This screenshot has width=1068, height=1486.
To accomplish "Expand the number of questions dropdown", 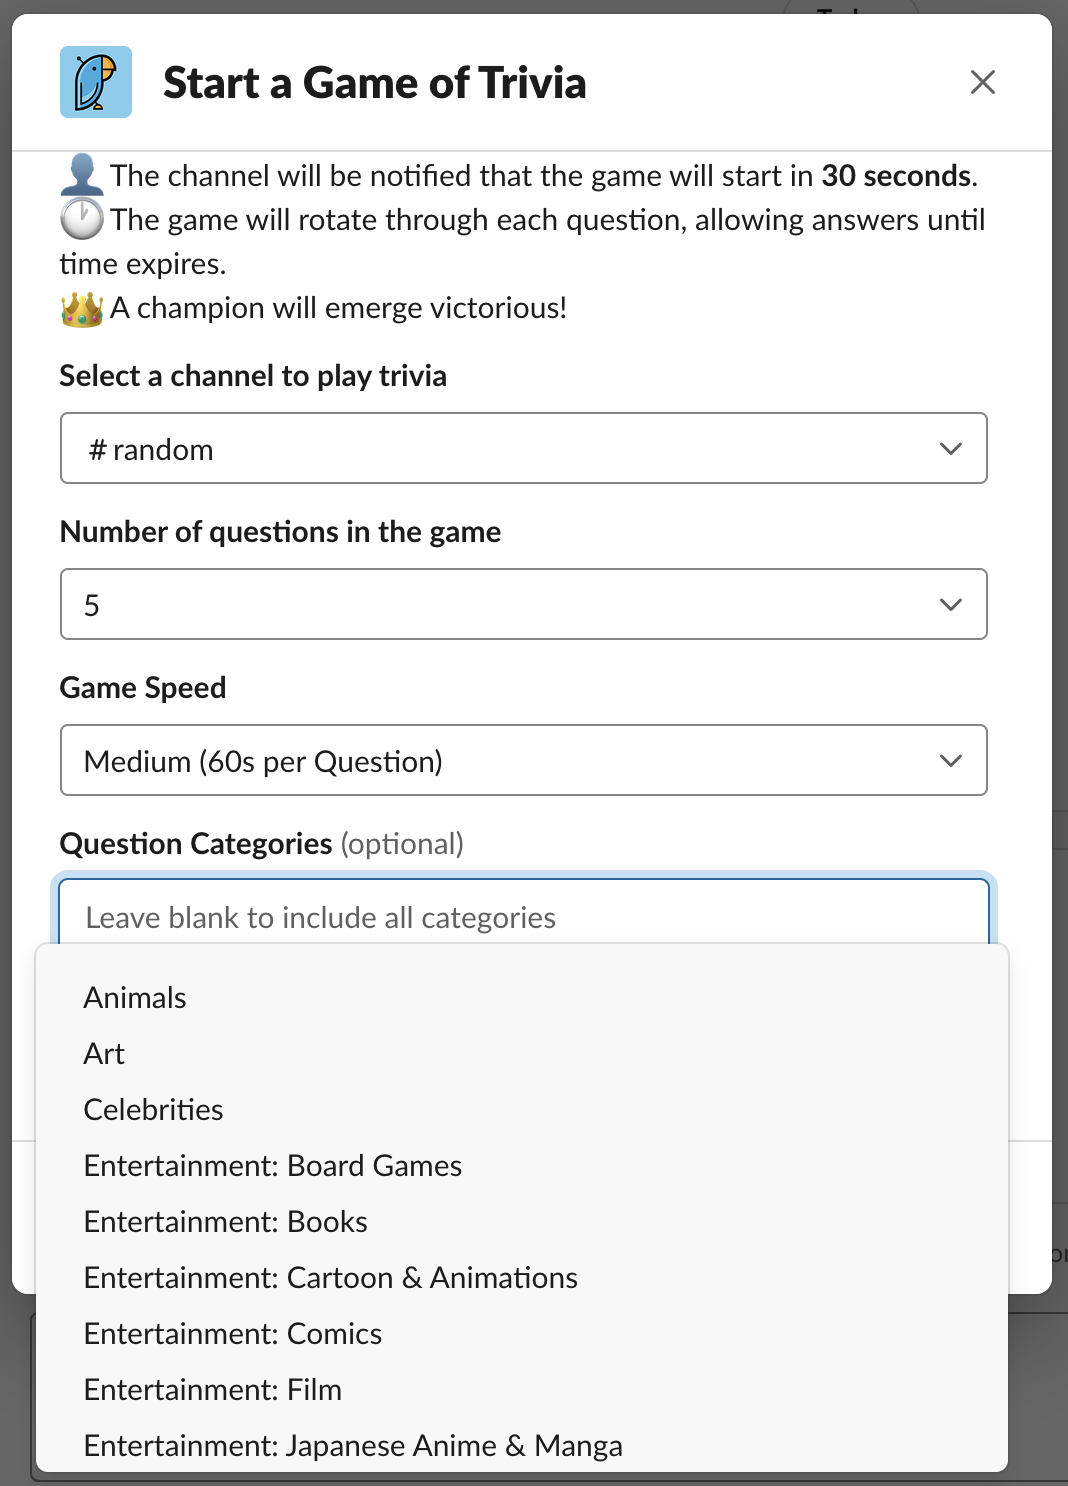I will click(524, 604).
